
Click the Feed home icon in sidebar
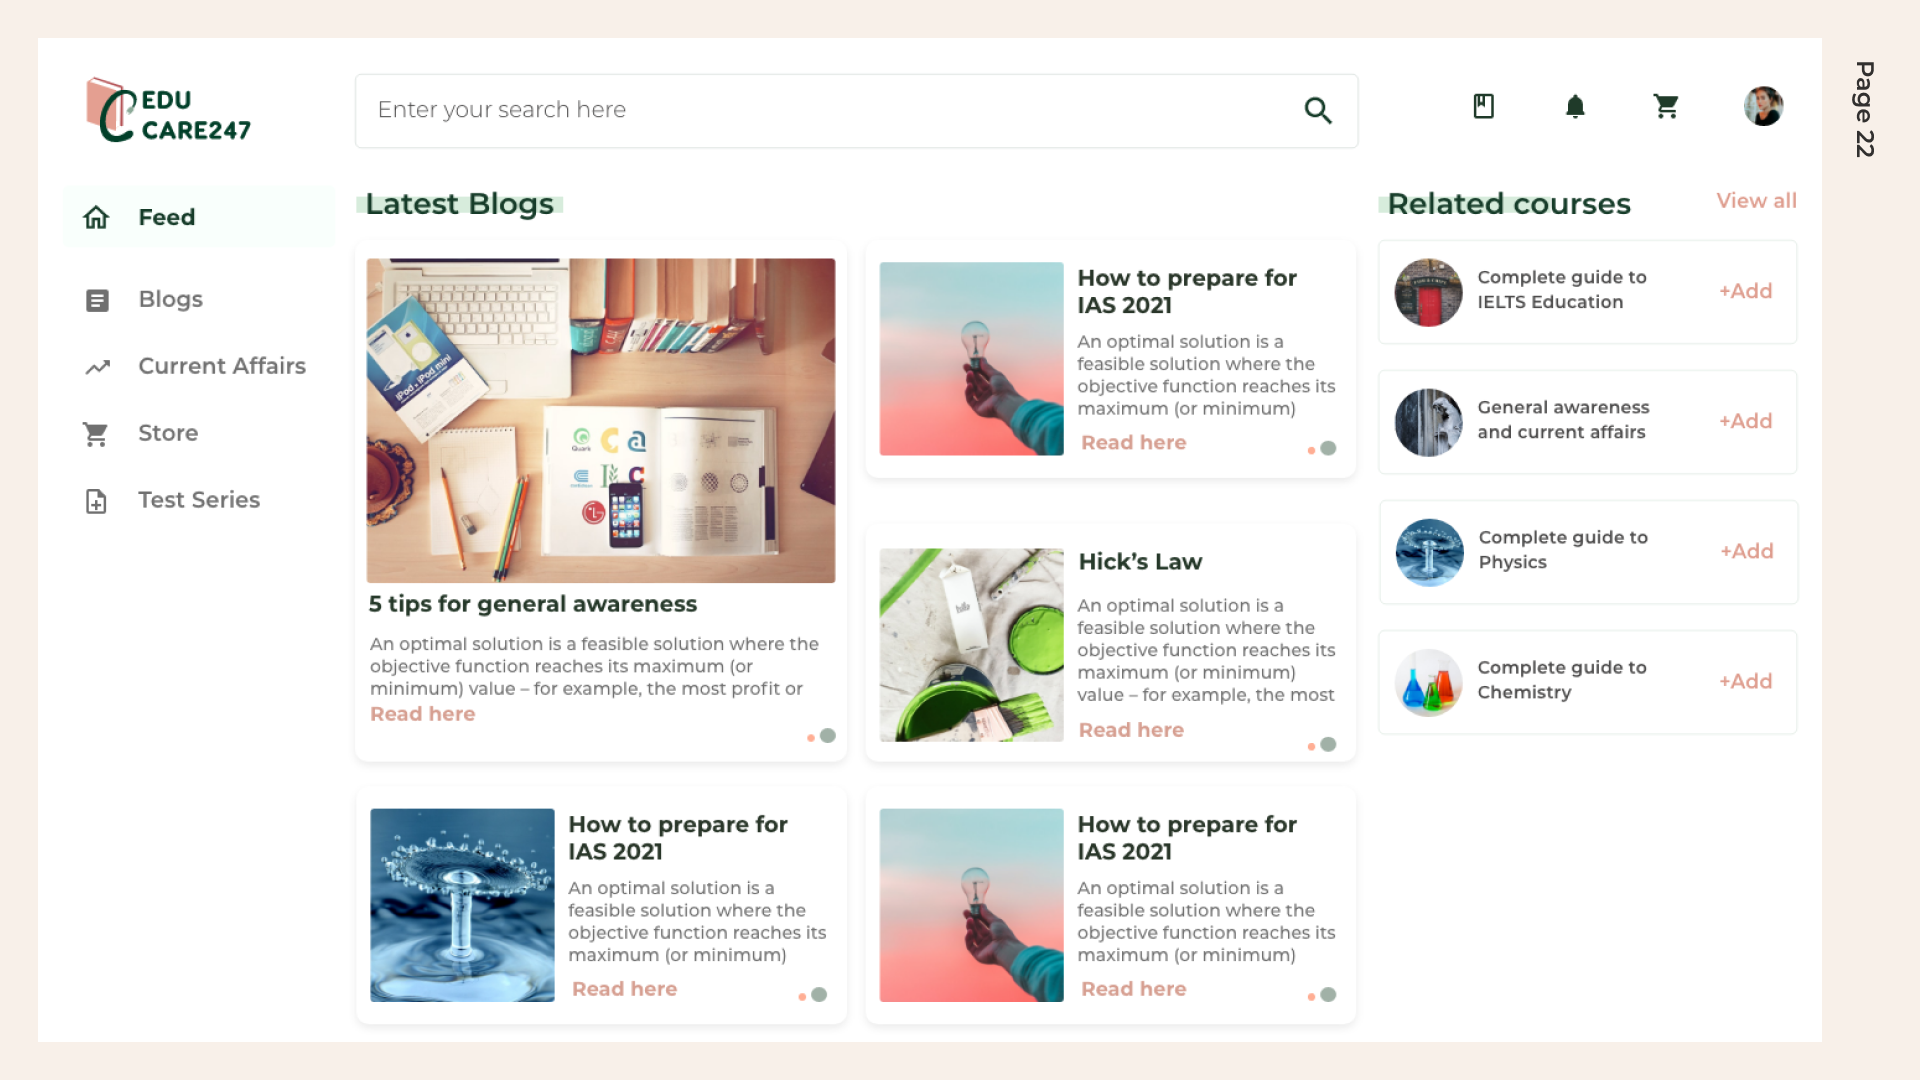pos(96,217)
